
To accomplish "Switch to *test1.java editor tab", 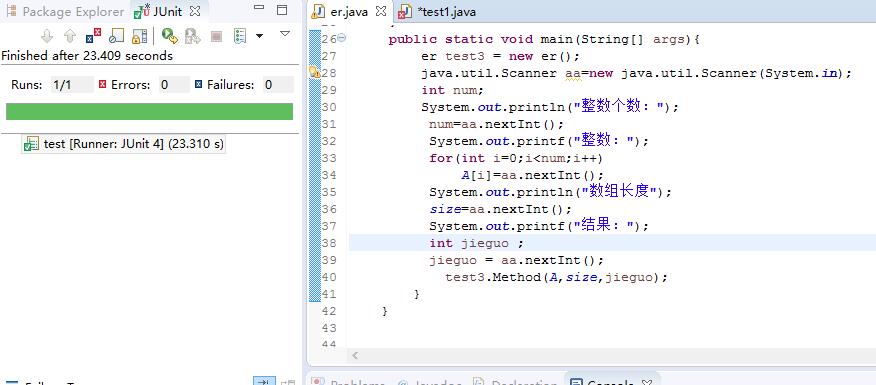I will (437, 12).
